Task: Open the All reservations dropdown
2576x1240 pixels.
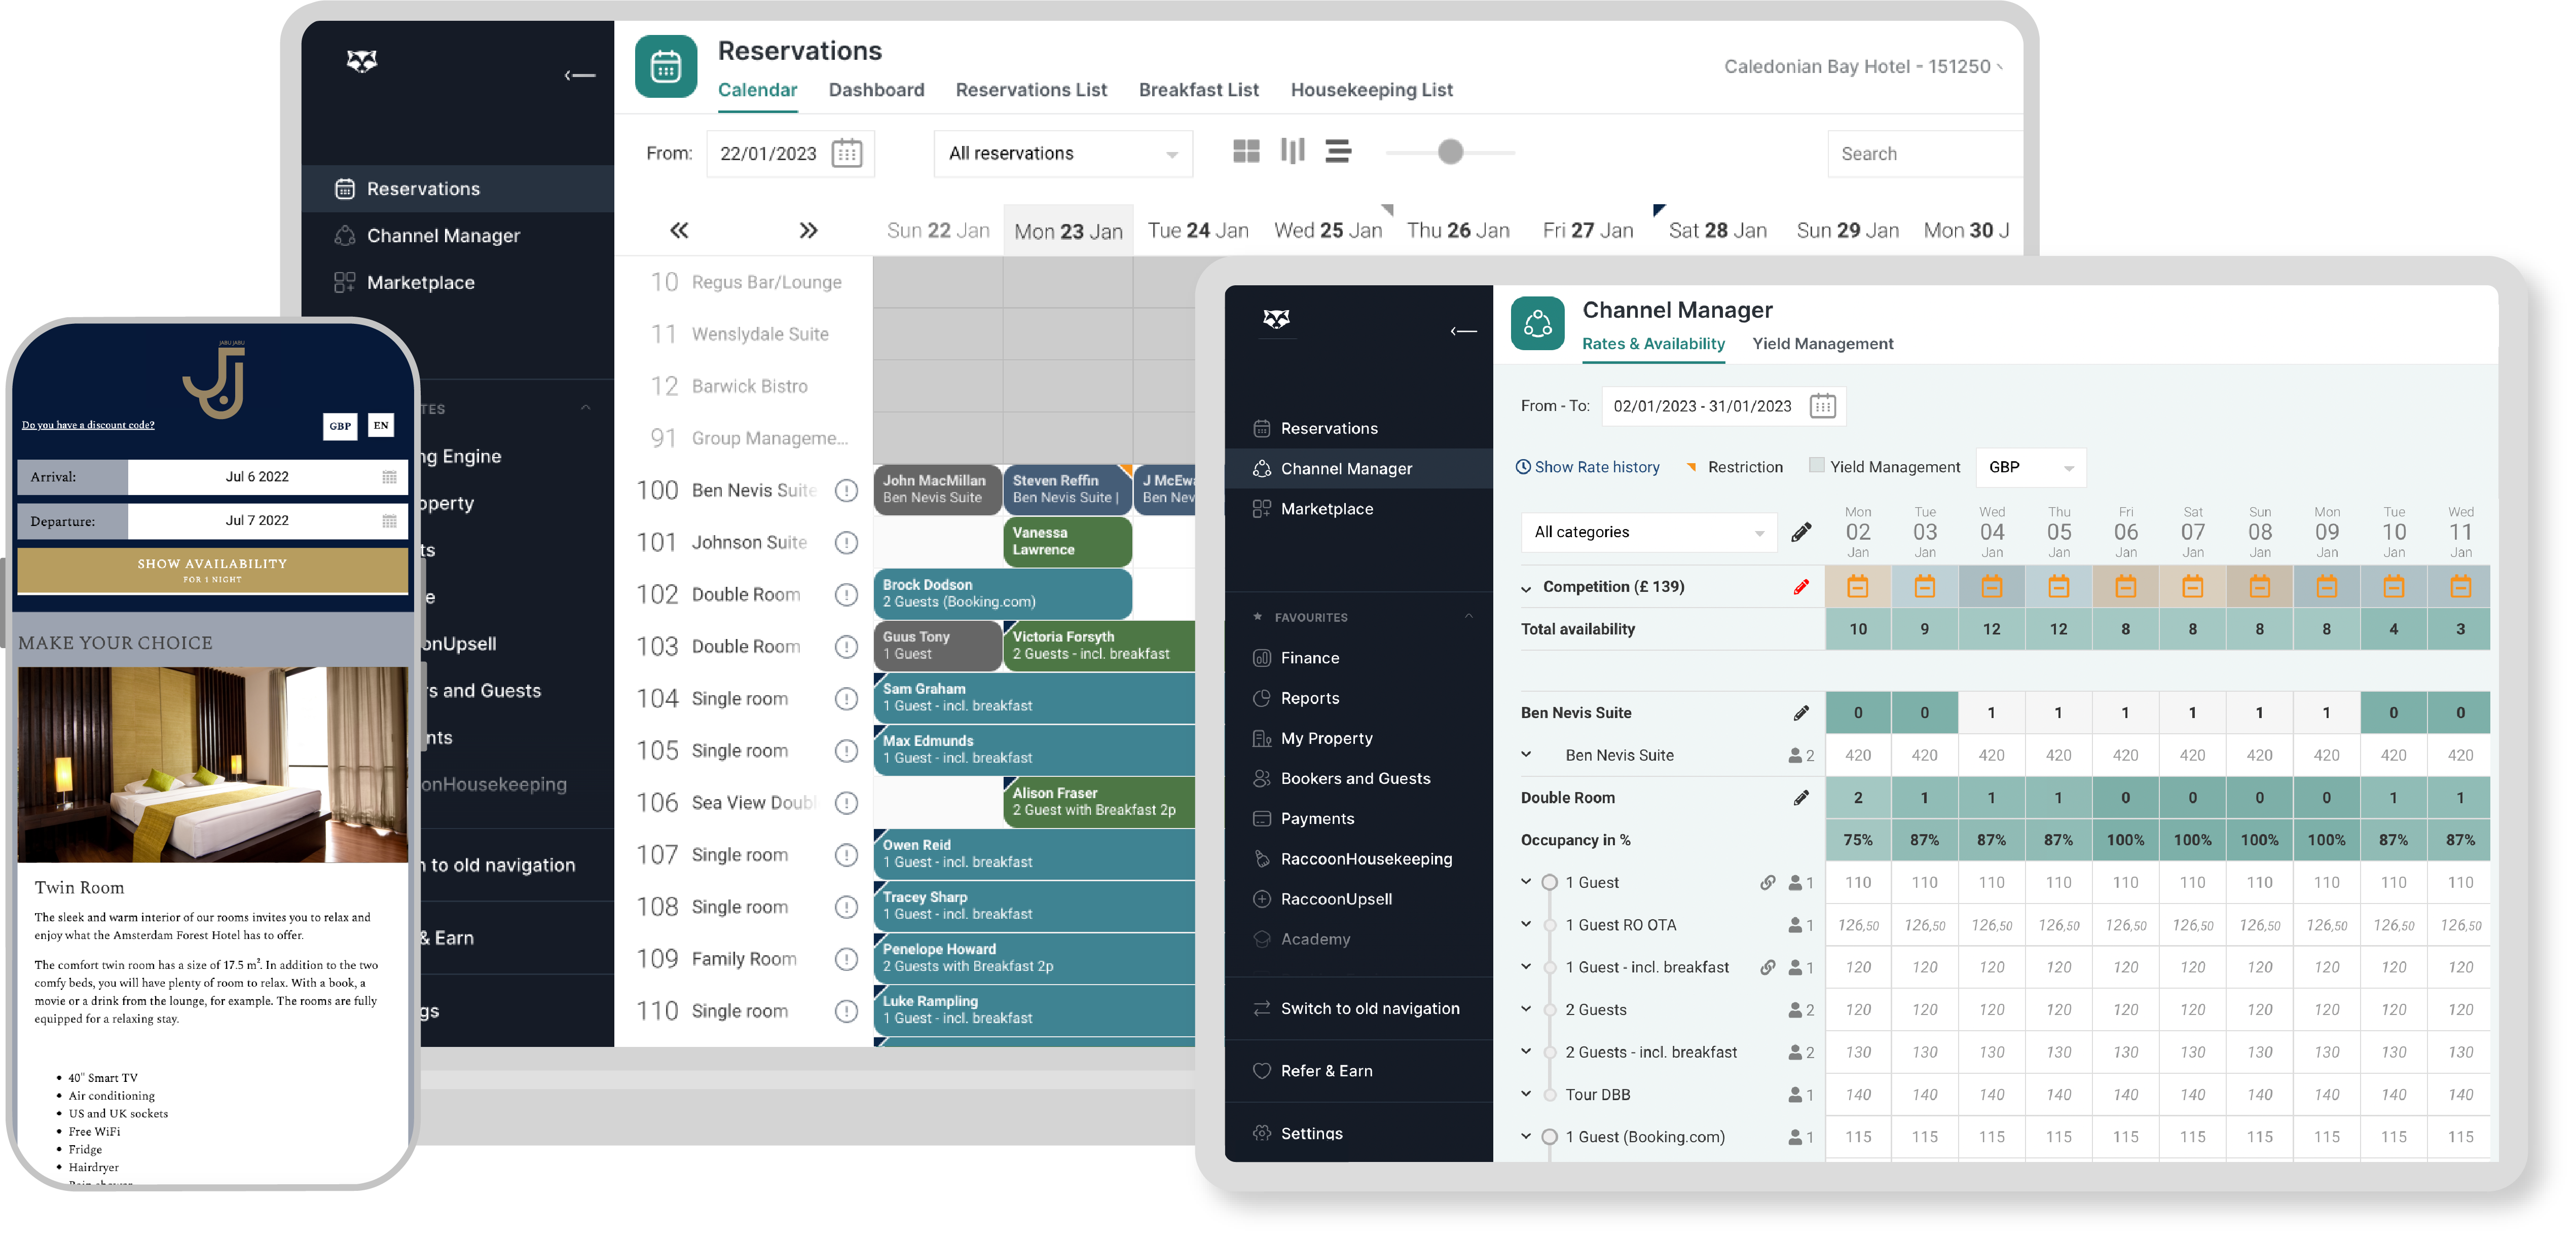Action: (x=1062, y=153)
